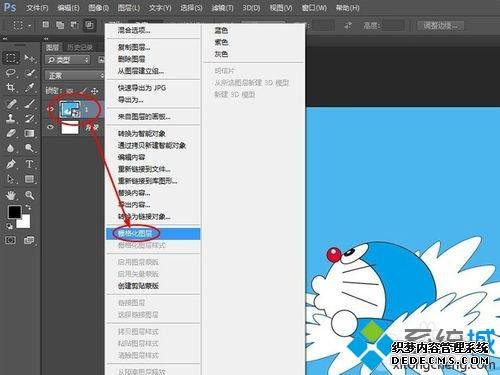Click the foreground black color swatch
The image size is (500, 375).
14,212
